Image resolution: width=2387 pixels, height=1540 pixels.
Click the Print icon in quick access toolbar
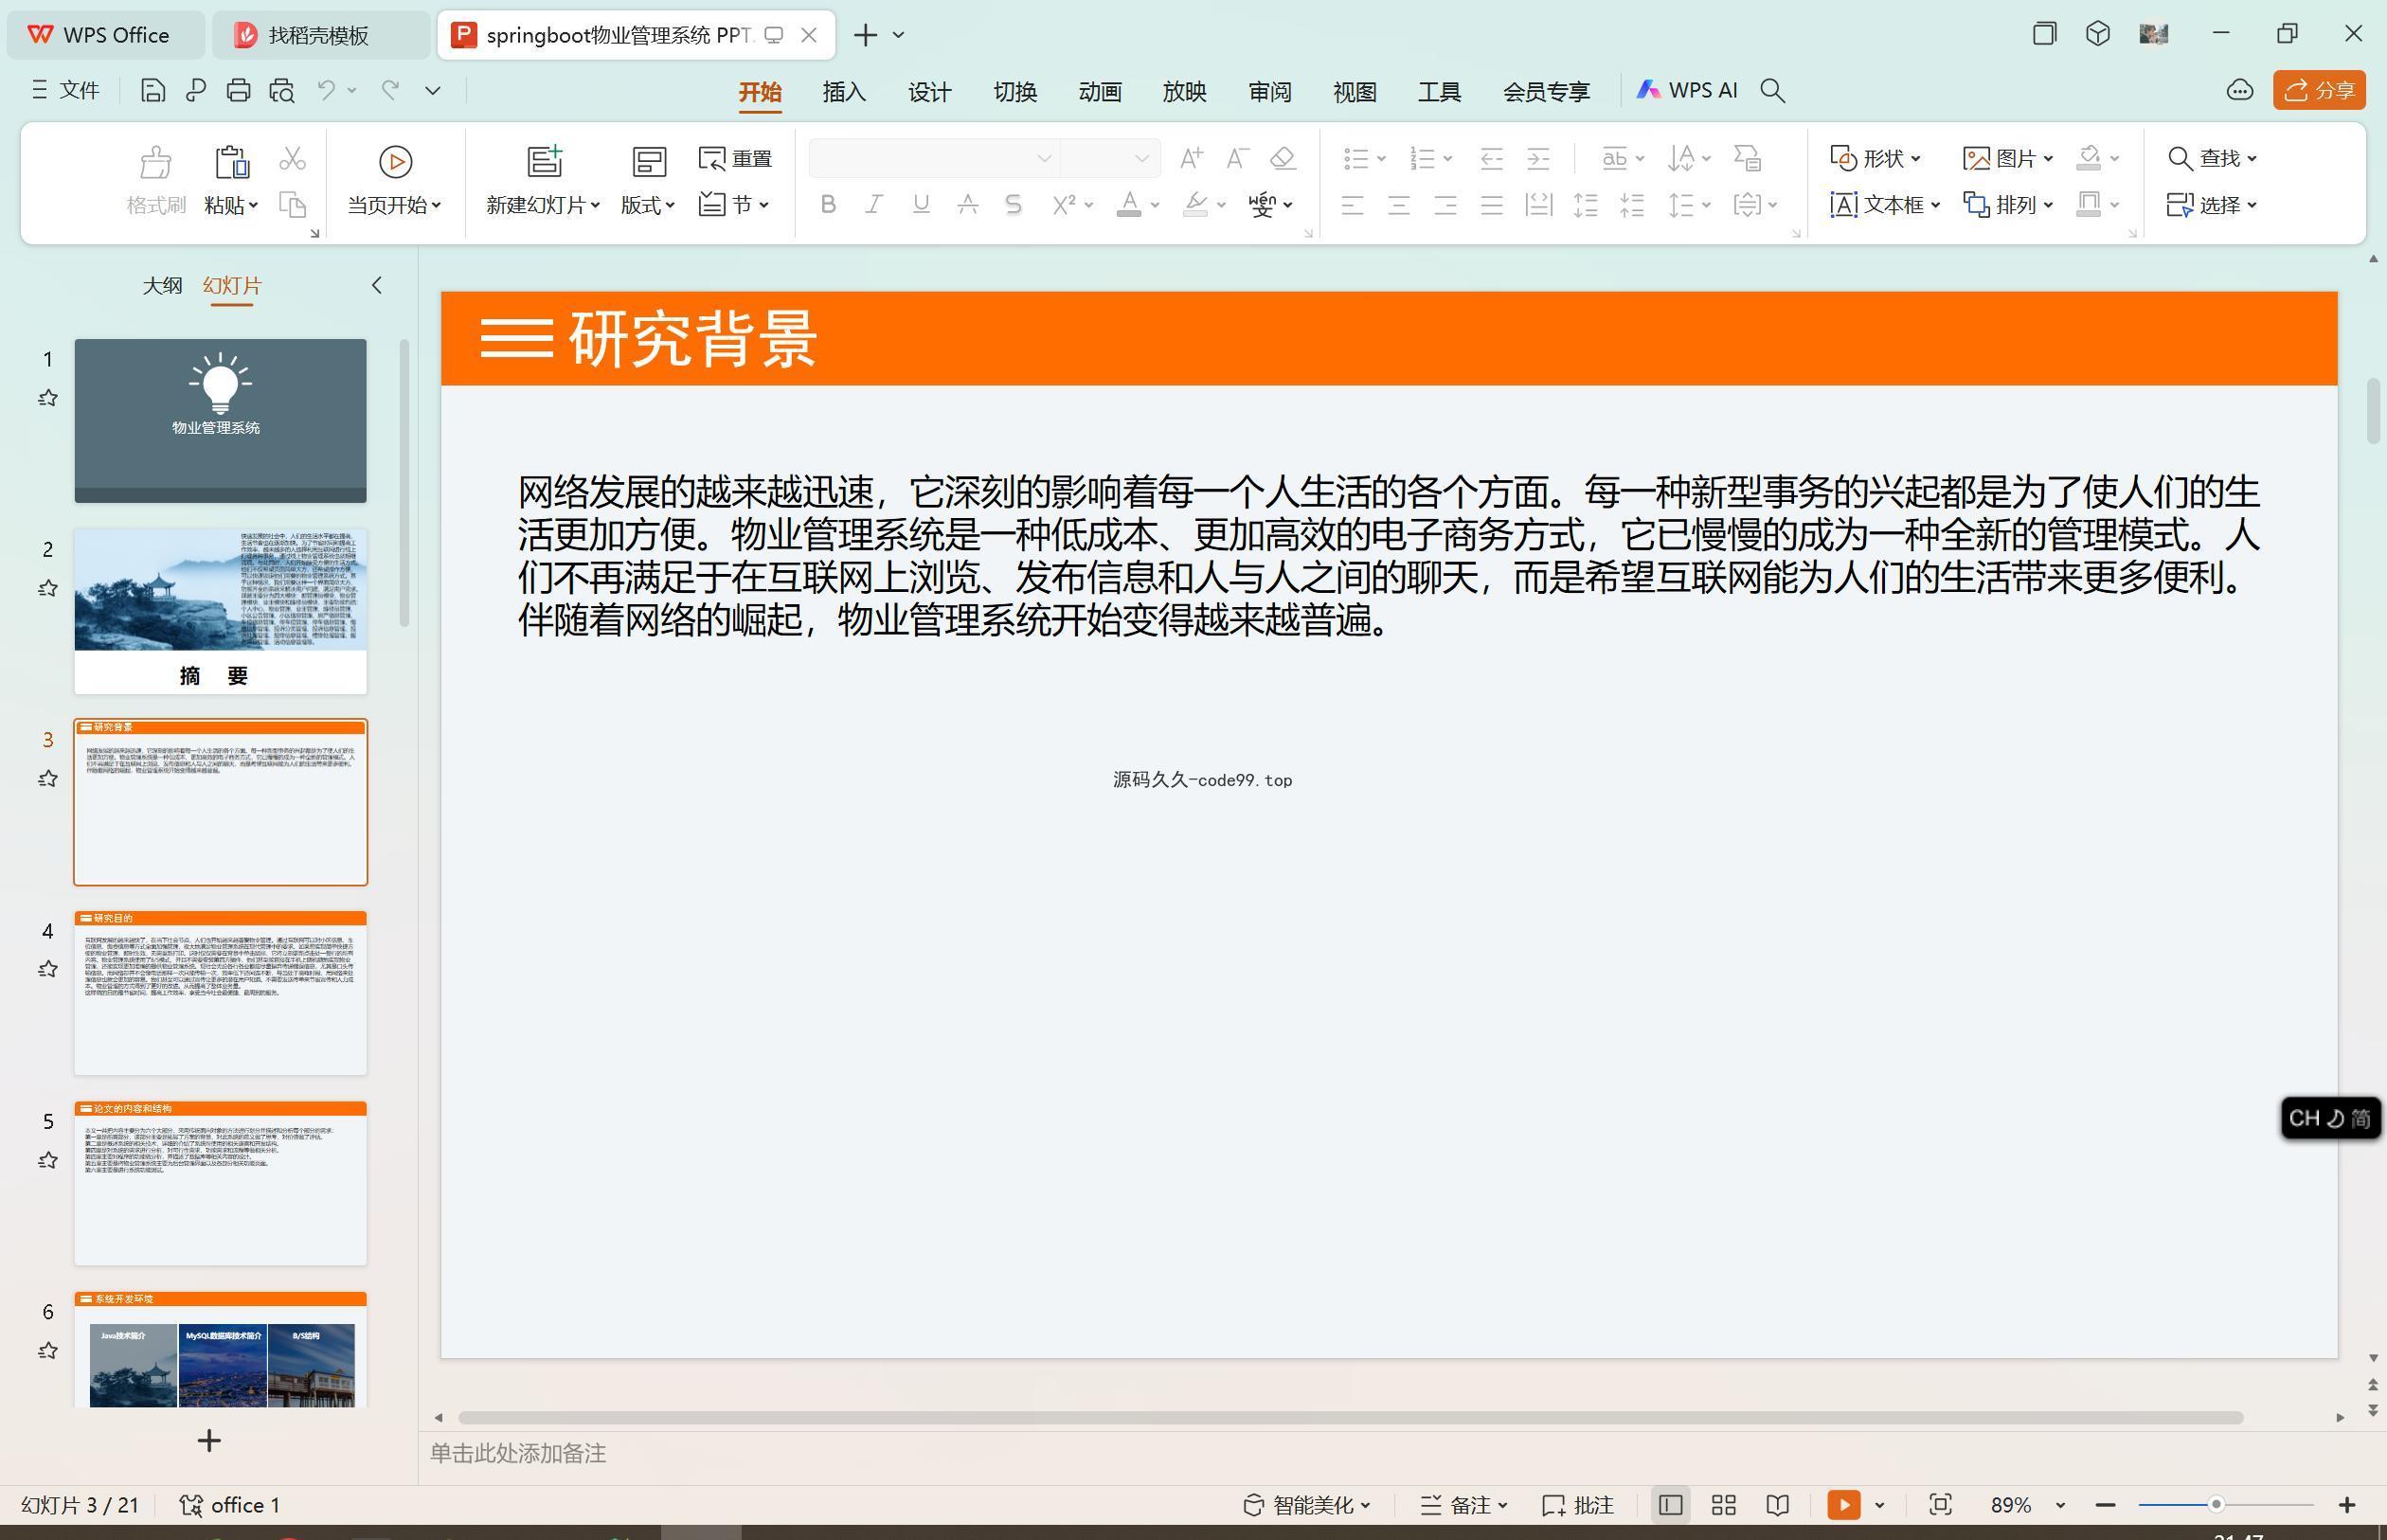[238, 91]
